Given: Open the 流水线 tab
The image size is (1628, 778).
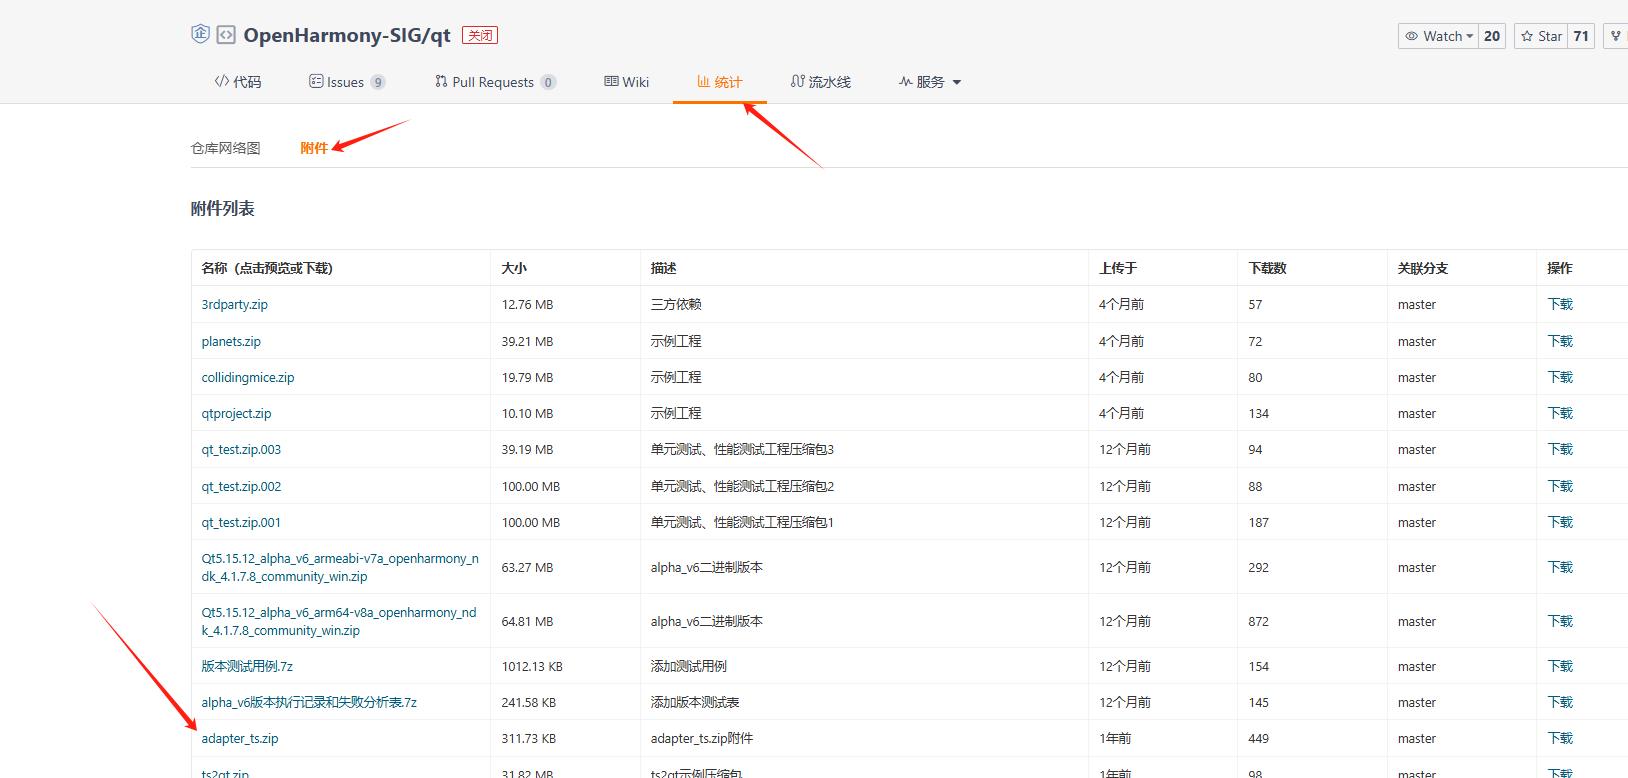Looking at the screenshot, I should point(821,82).
